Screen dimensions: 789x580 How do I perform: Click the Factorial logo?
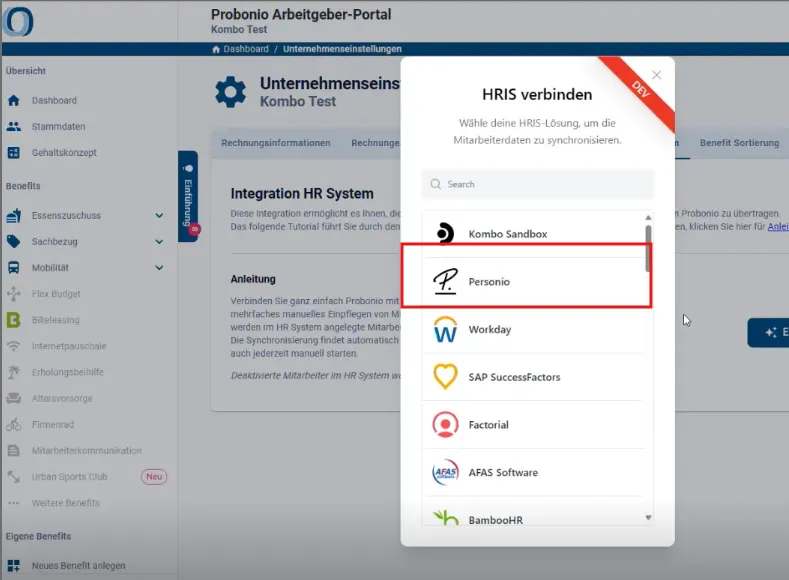click(445, 425)
